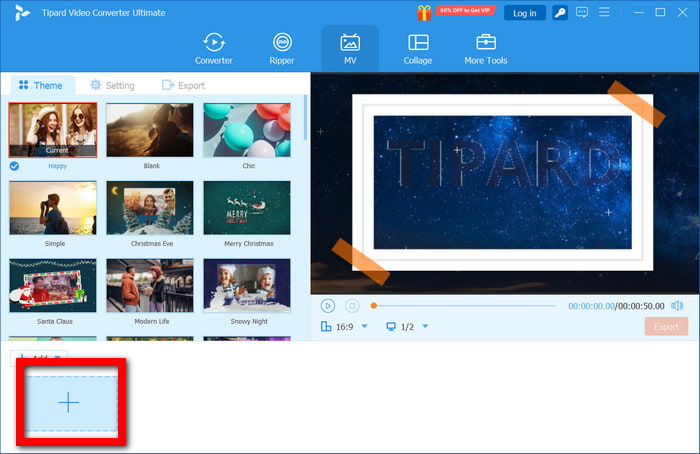Open the hamburger menu
The image size is (700, 454).
(x=604, y=12)
